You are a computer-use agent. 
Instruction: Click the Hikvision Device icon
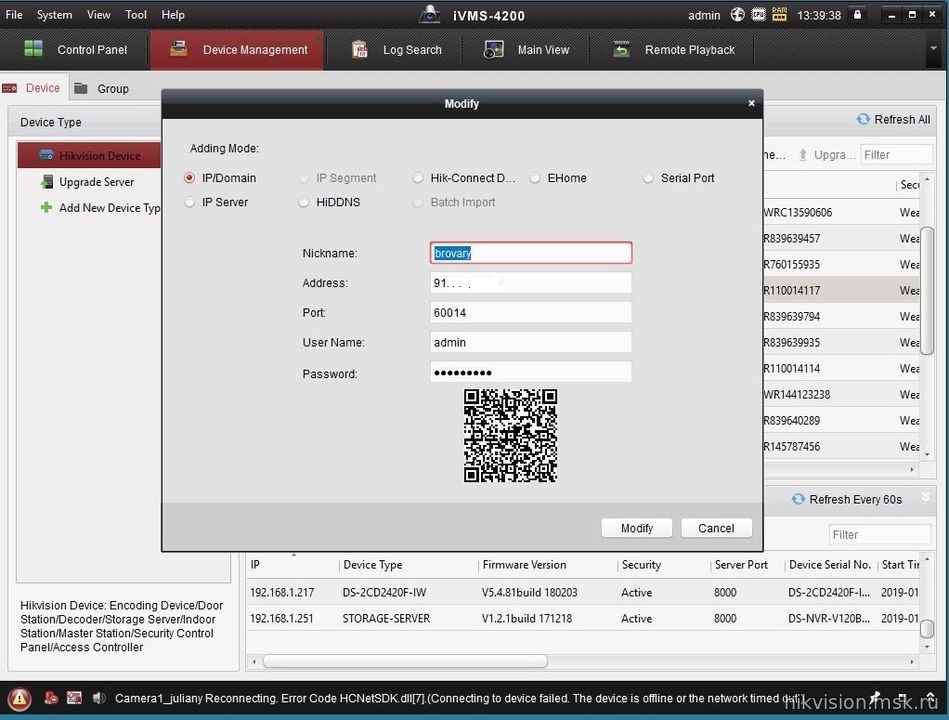pos(46,155)
